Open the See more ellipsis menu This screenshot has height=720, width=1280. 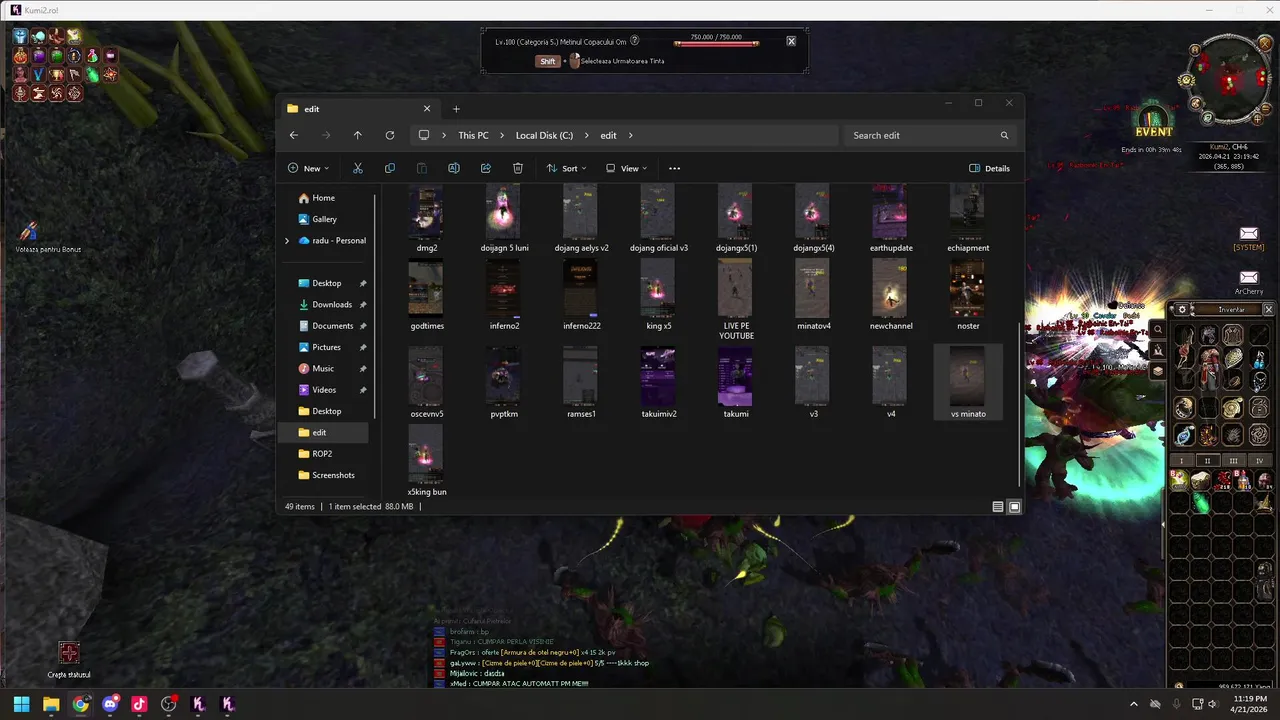[674, 168]
